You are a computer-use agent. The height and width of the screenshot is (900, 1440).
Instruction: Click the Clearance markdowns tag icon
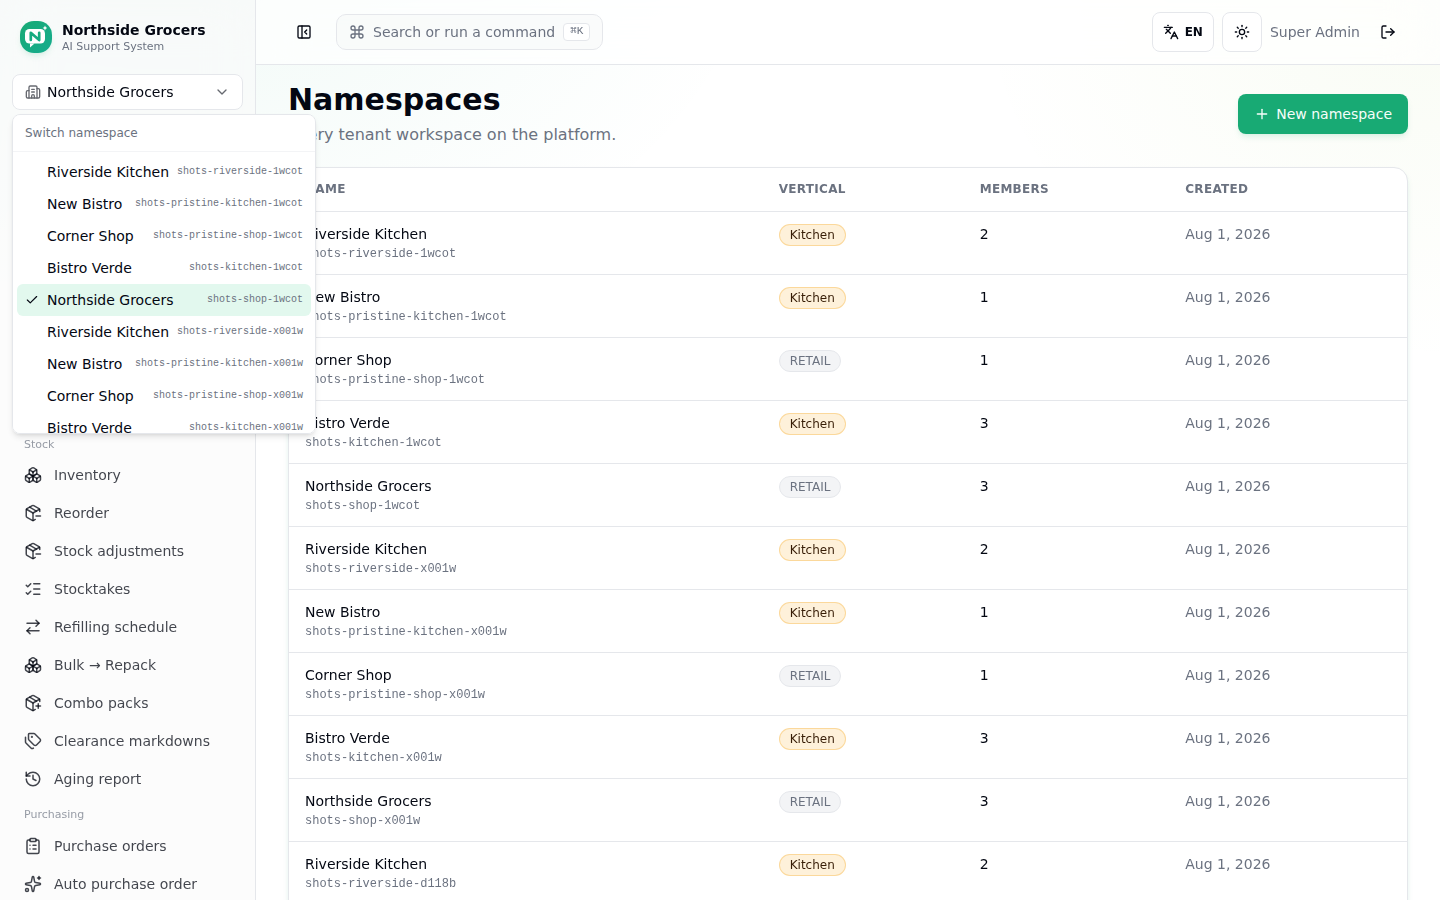(33, 741)
